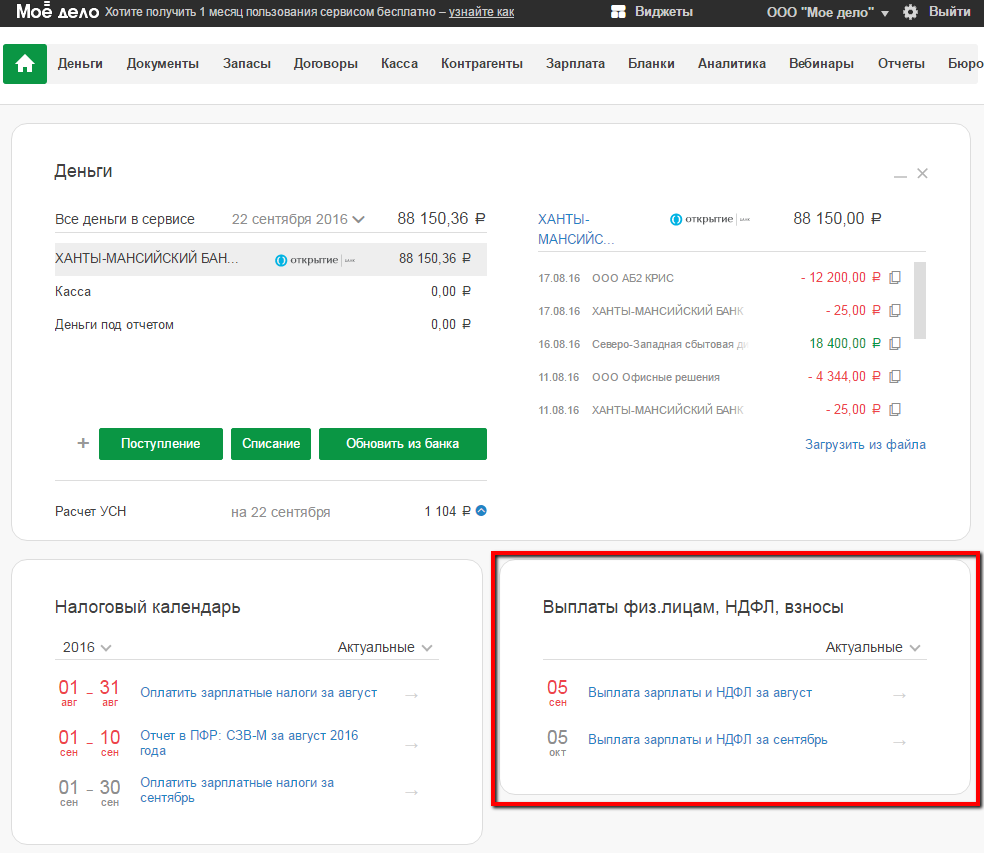Follow the Загрузить из файла link
Image resolution: width=984 pixels, height=853 pixels.
[x=865, y=444]
